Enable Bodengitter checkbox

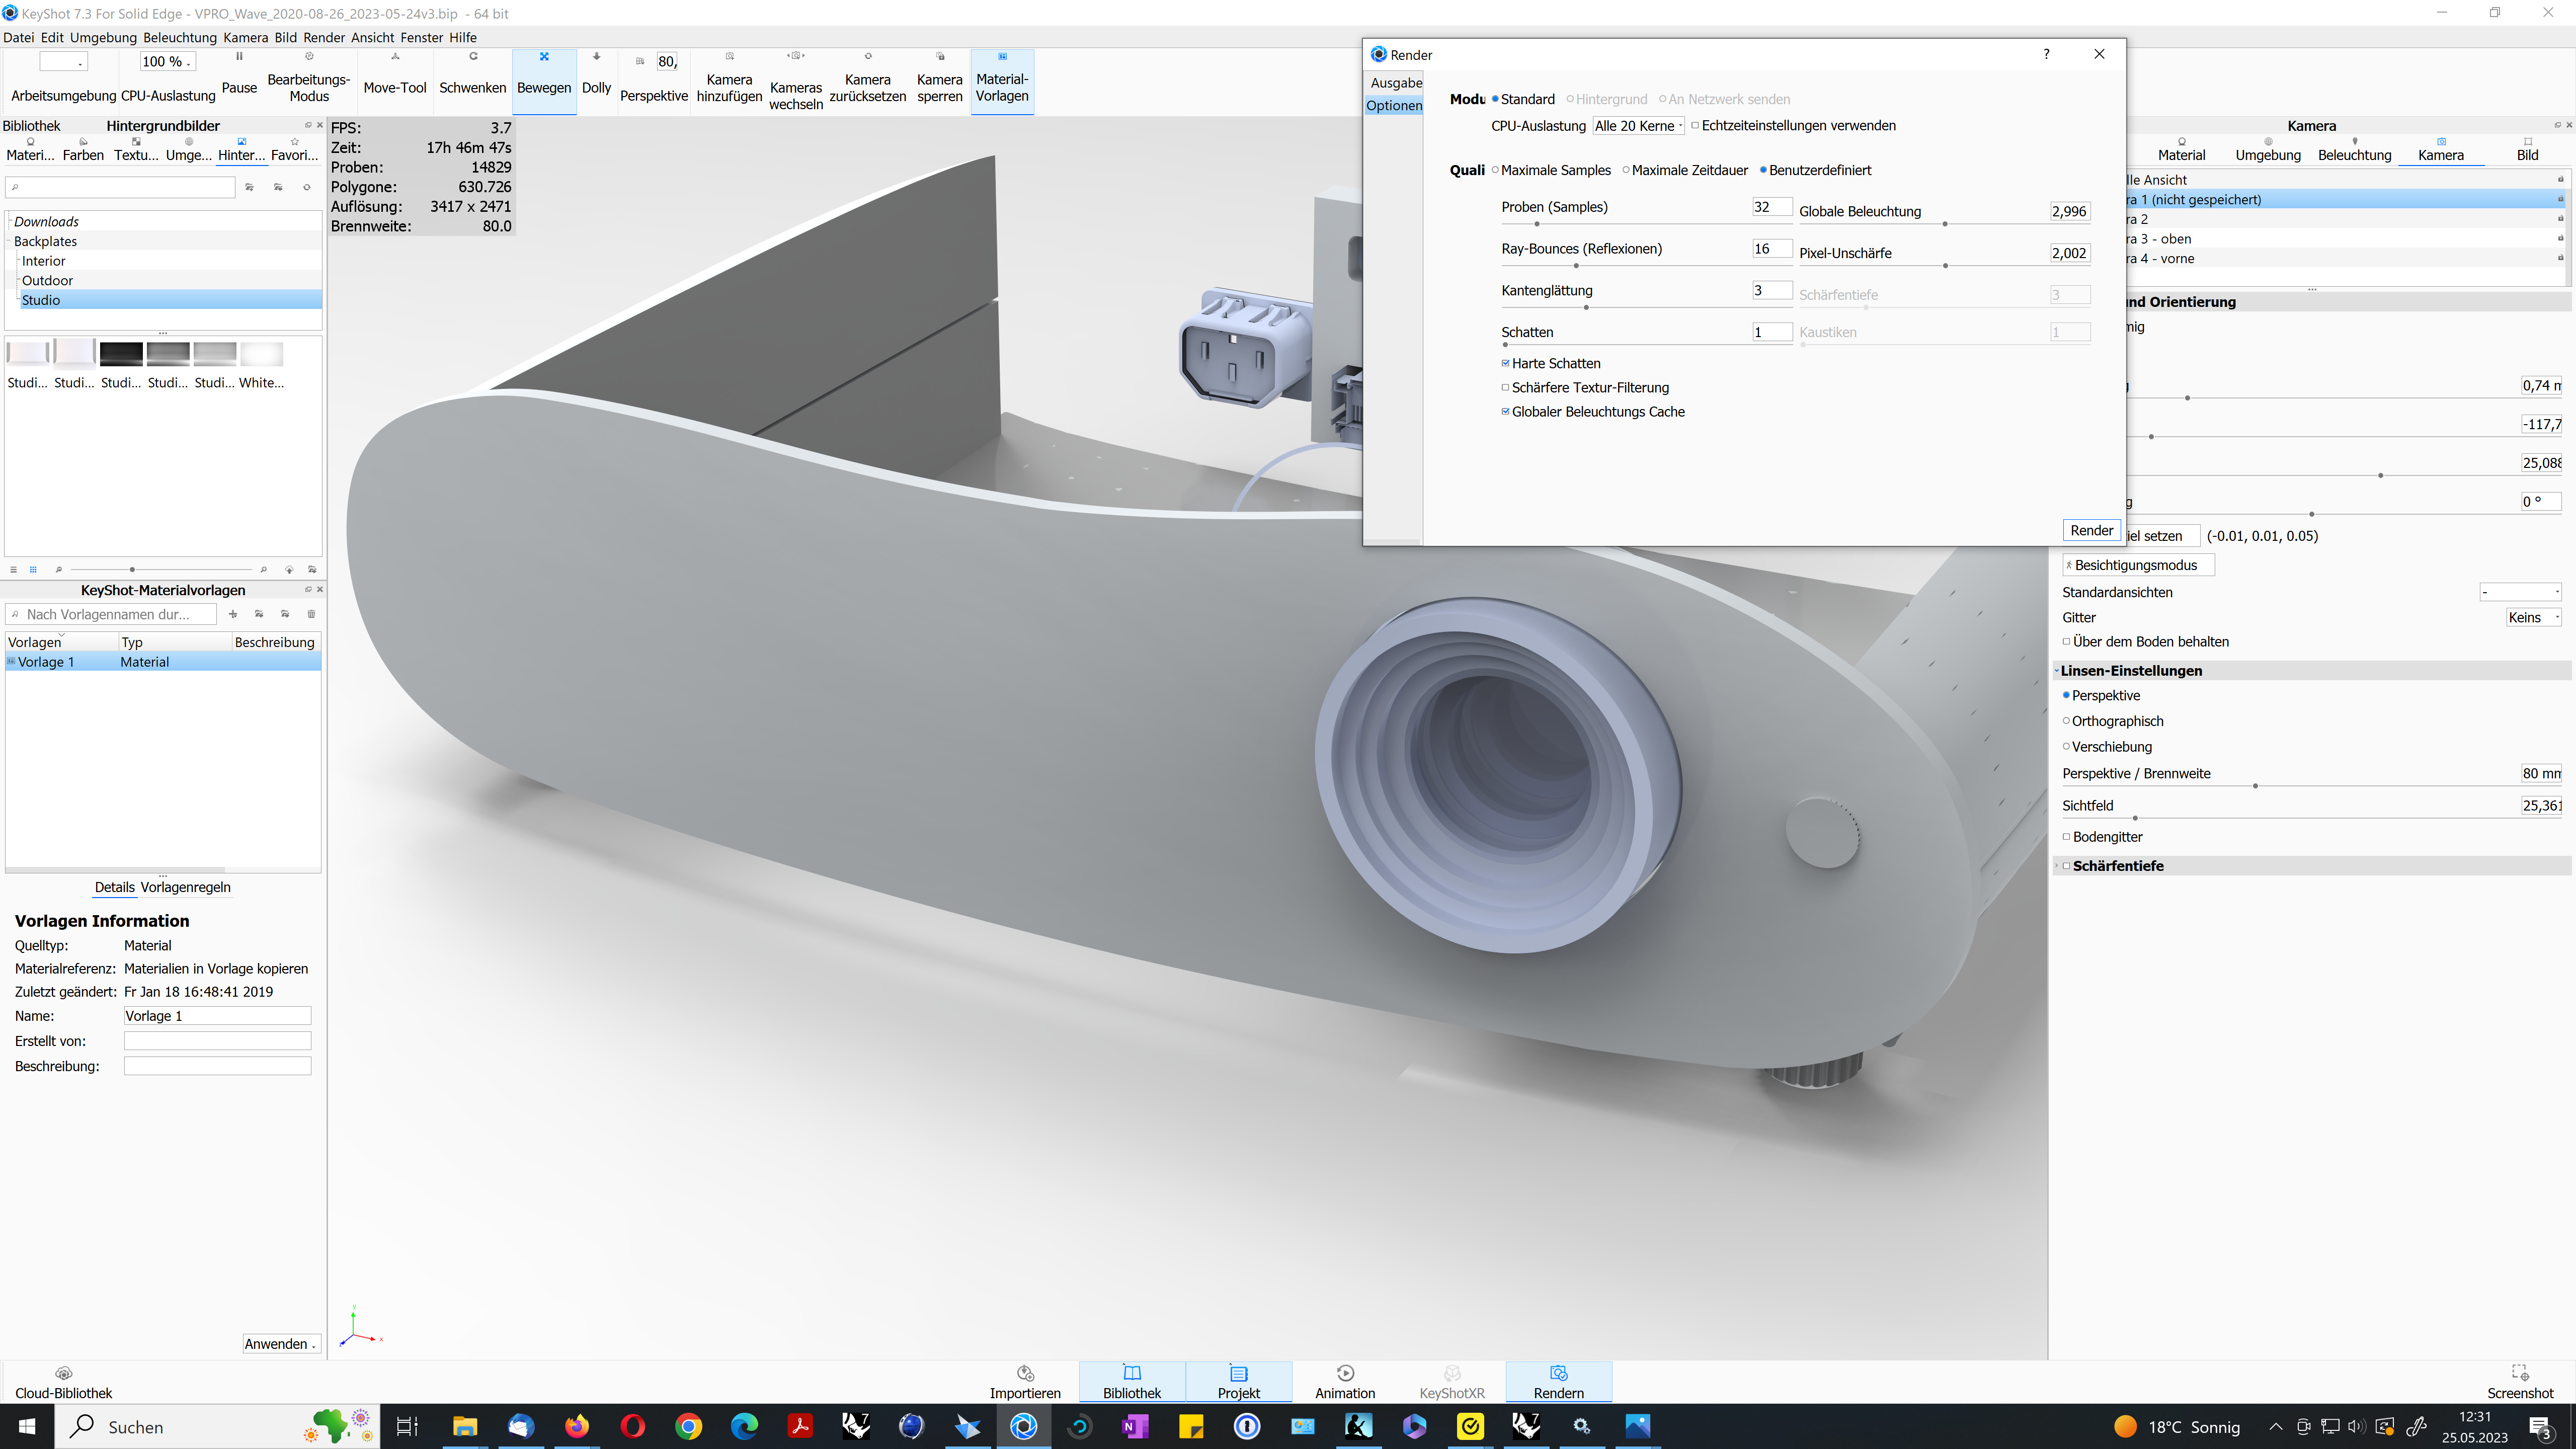point(2067,836)
